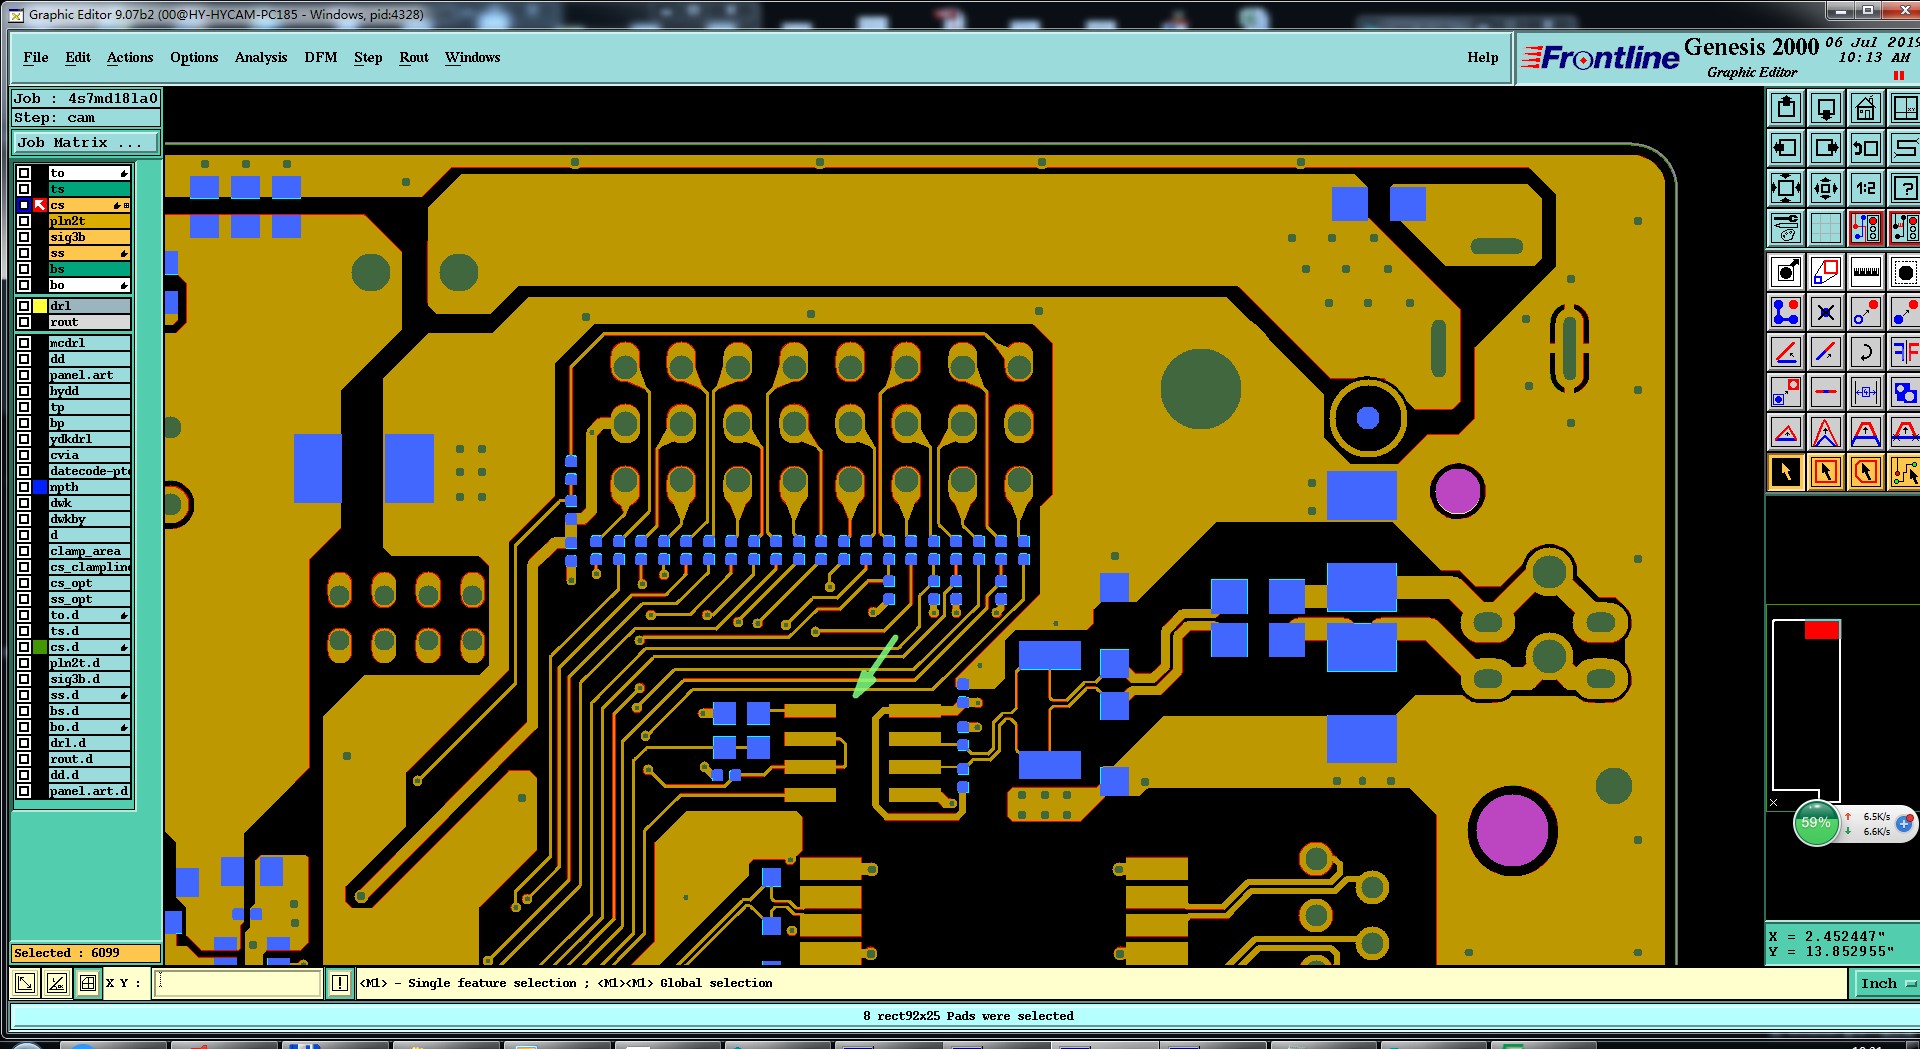Choose the polygon area select tool
Image resolution: width=1920 pixels, height=1049 pixels.
[x=1865, y=472]
